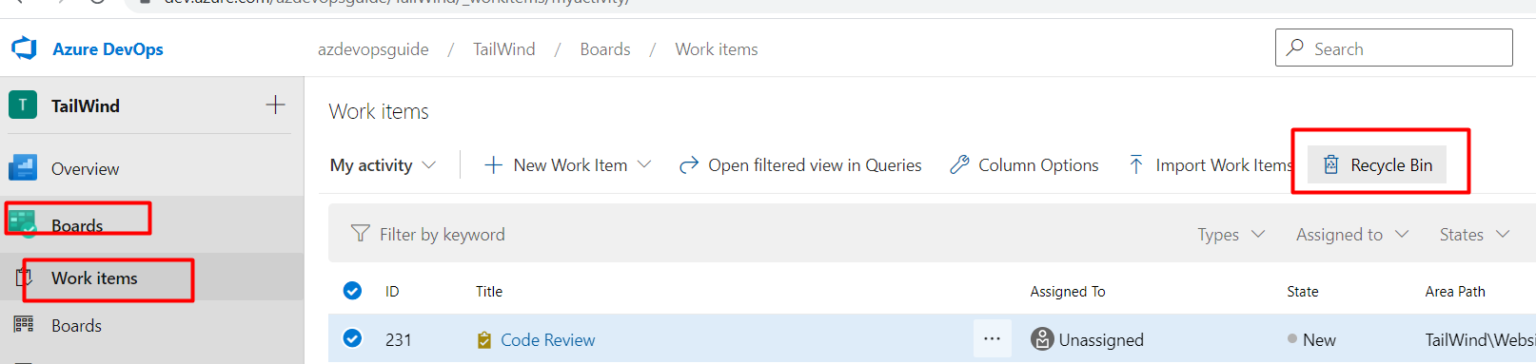This screenshot has height=364, width=1536.
Task: Open the New Work Item dropdown
Action: click(567, 166)
